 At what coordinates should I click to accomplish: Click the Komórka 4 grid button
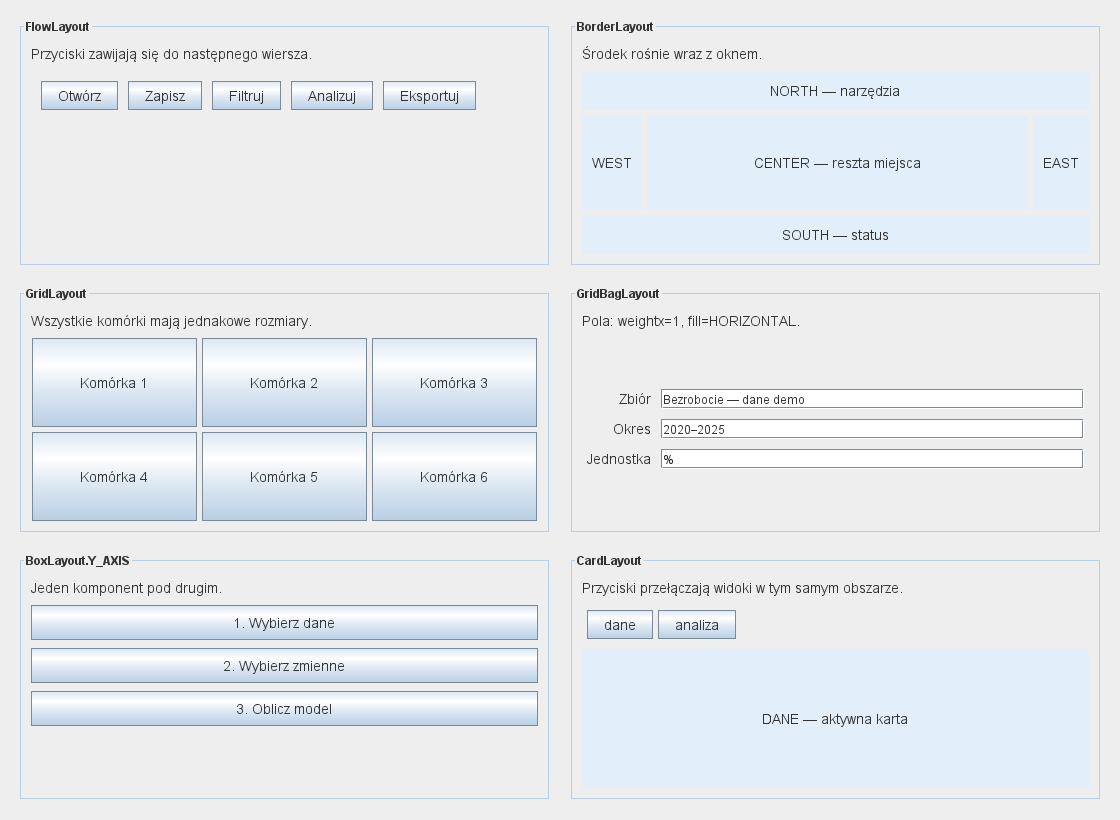pyautogui.click(x=114, y=476)
